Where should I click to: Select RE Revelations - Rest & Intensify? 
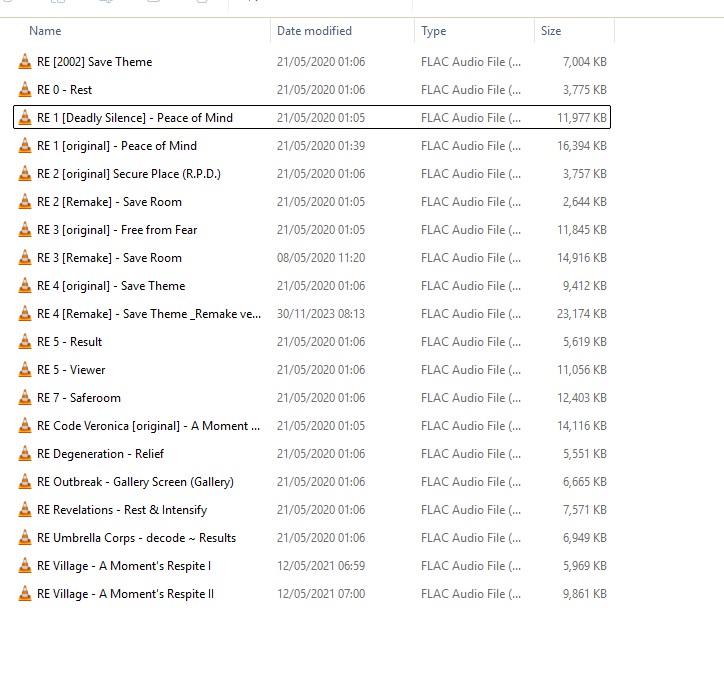pyautogui.click(x=122, y=510)
